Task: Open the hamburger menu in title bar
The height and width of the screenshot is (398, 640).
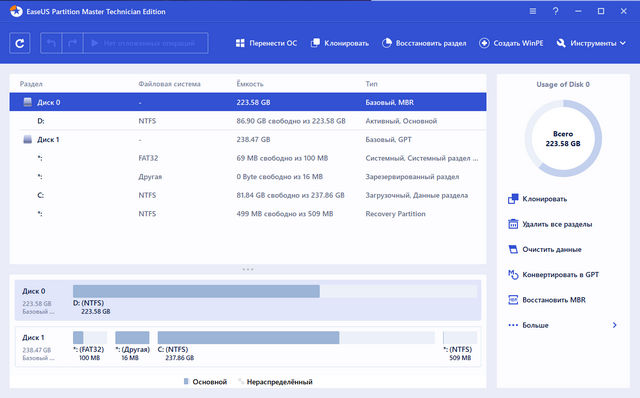Action: [x=533, y=11]
